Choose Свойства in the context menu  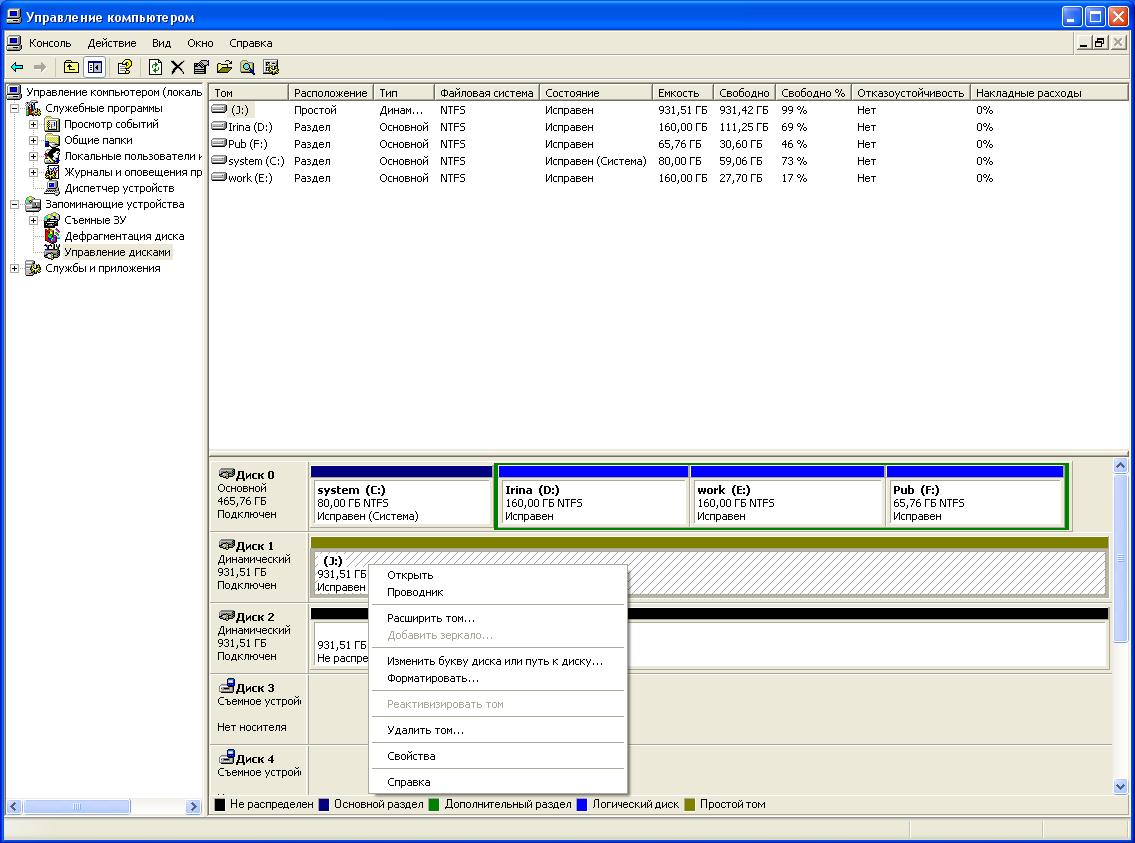point(497,756)
